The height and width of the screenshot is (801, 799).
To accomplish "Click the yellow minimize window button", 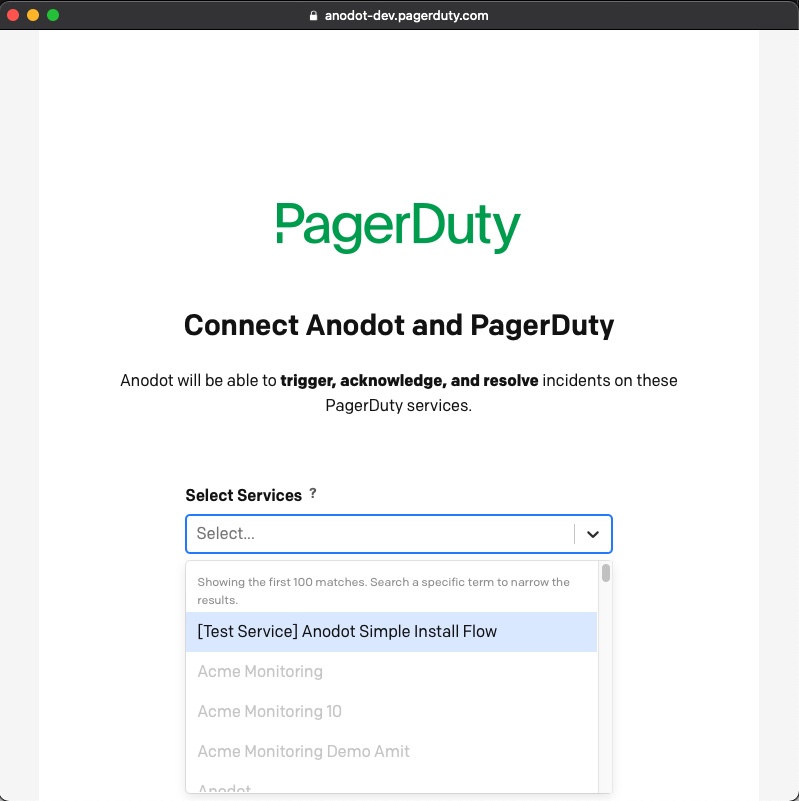I will tap(33, 15).
